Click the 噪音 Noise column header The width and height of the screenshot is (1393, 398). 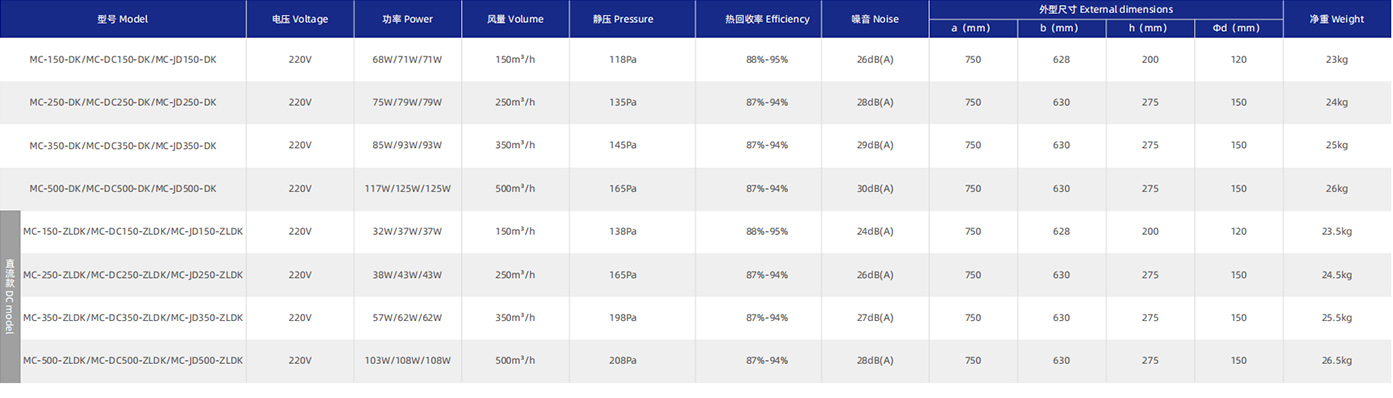coord(875,19)
